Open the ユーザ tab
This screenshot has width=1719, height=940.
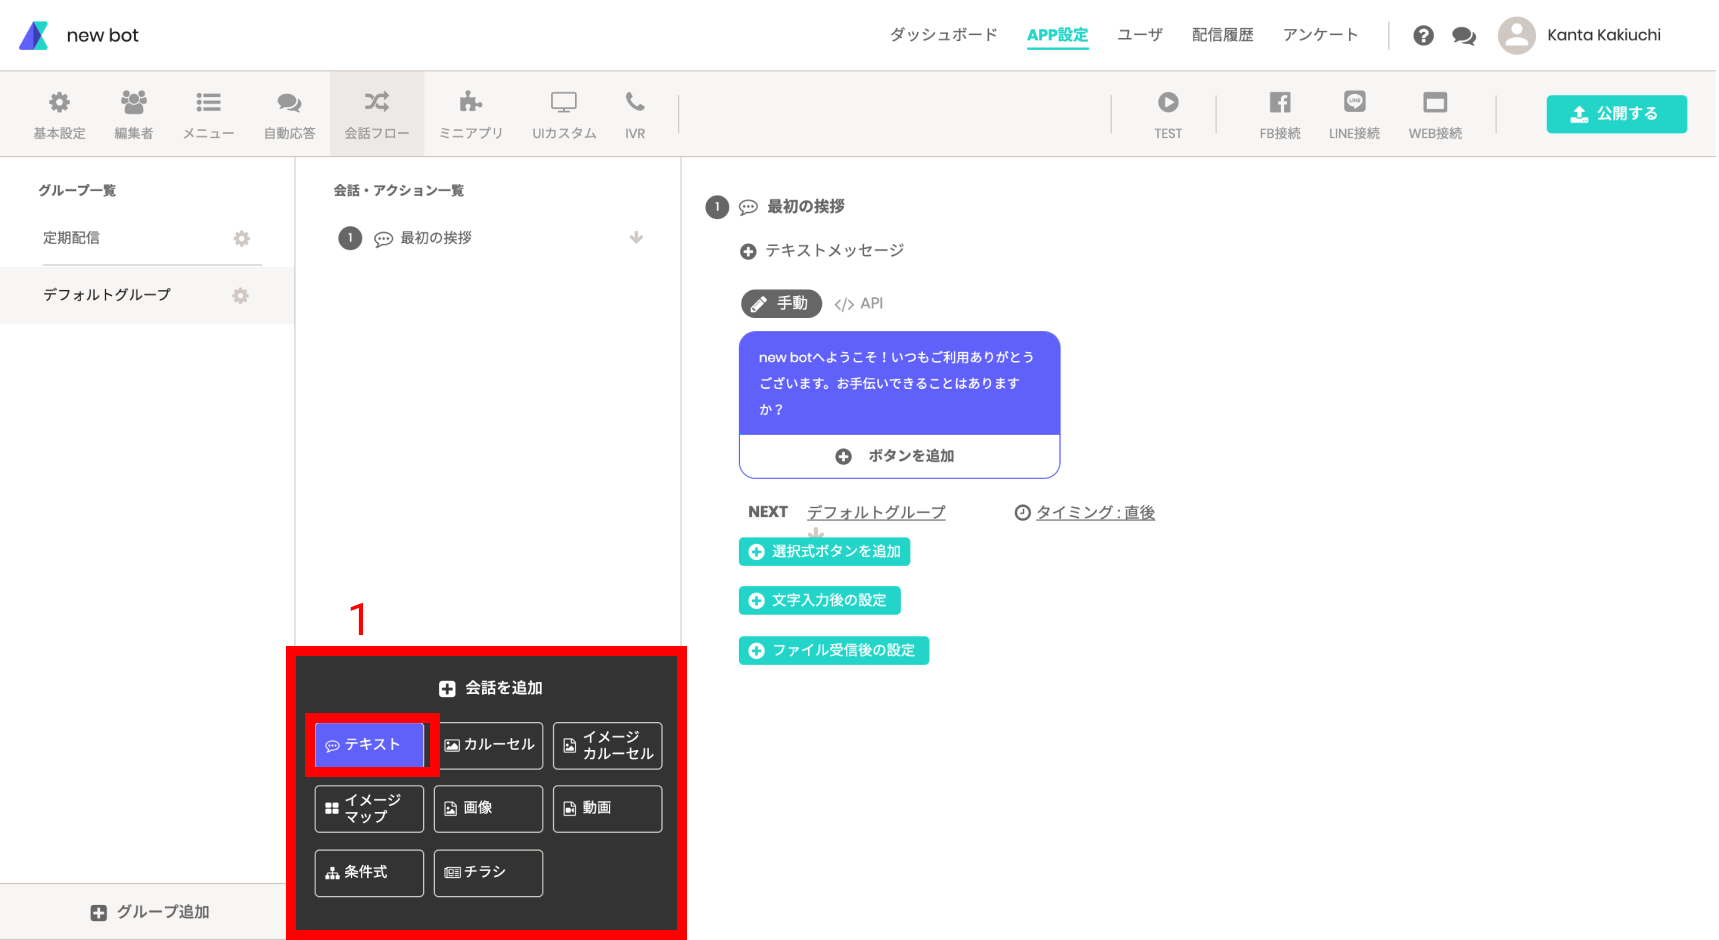[x=1140, y=35]
